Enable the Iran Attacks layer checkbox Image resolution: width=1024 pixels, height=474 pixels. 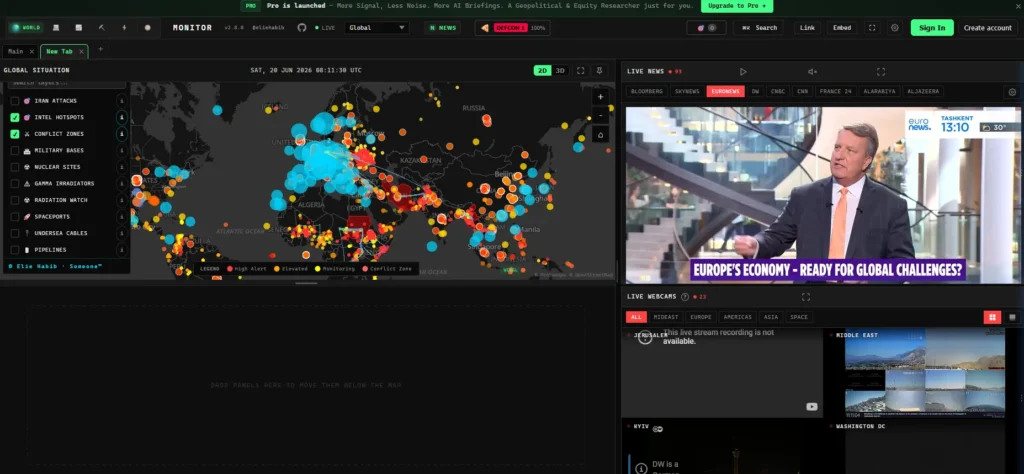pos(14,101)
